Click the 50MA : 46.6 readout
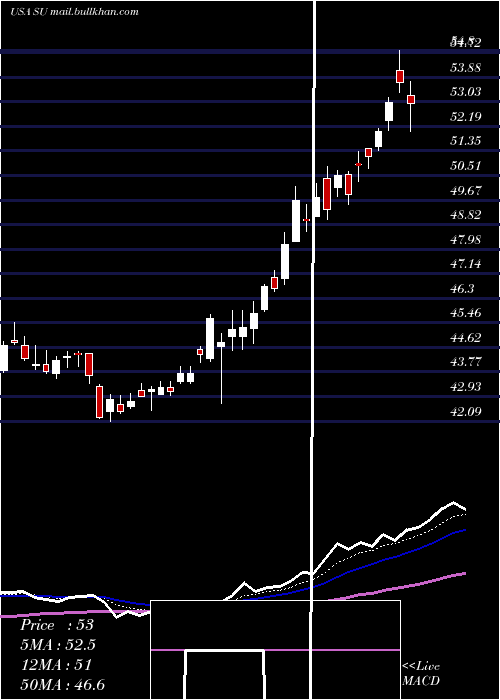 62,684
